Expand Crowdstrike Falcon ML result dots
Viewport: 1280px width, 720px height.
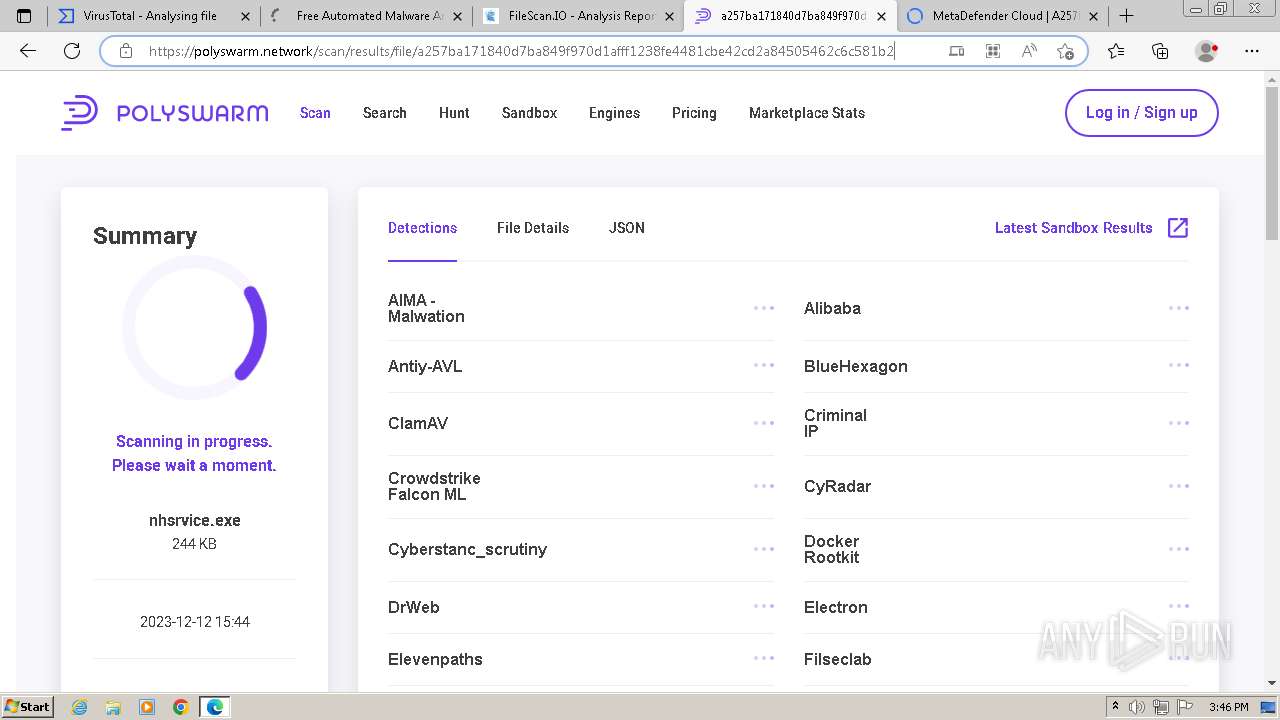(x=764, y=486)
